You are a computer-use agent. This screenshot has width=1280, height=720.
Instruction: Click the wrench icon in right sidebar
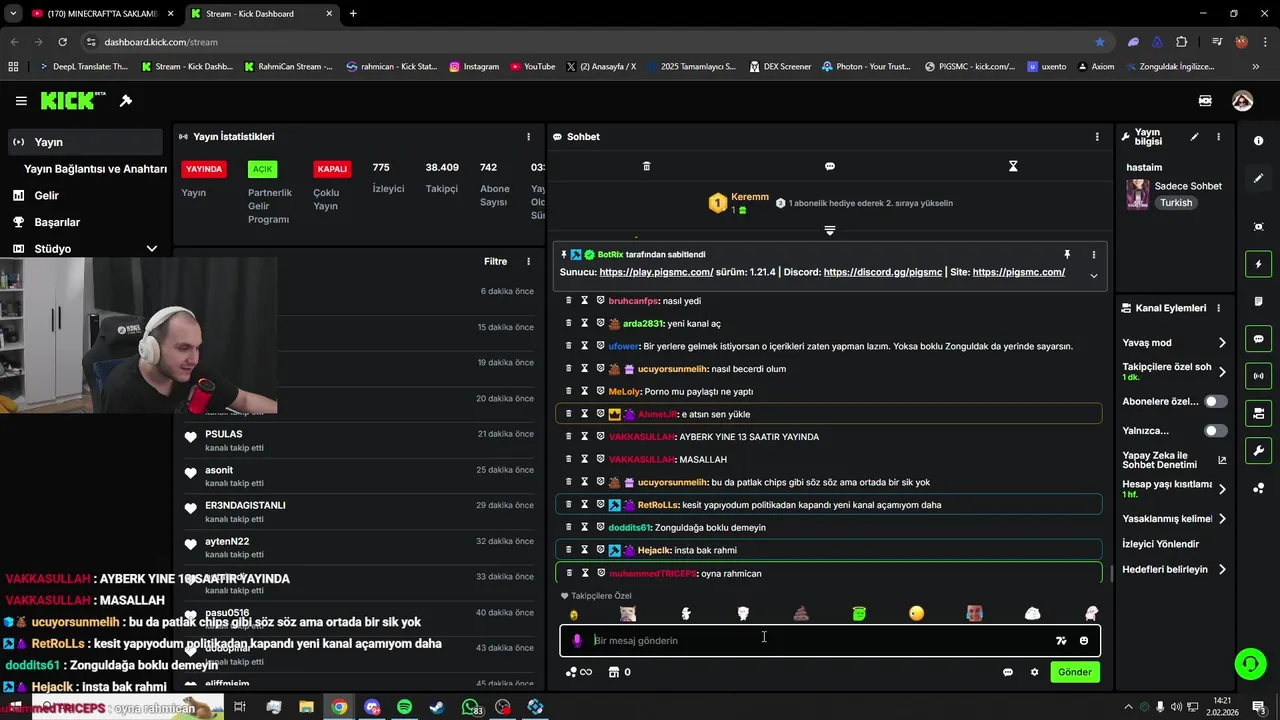(1258, 451)
